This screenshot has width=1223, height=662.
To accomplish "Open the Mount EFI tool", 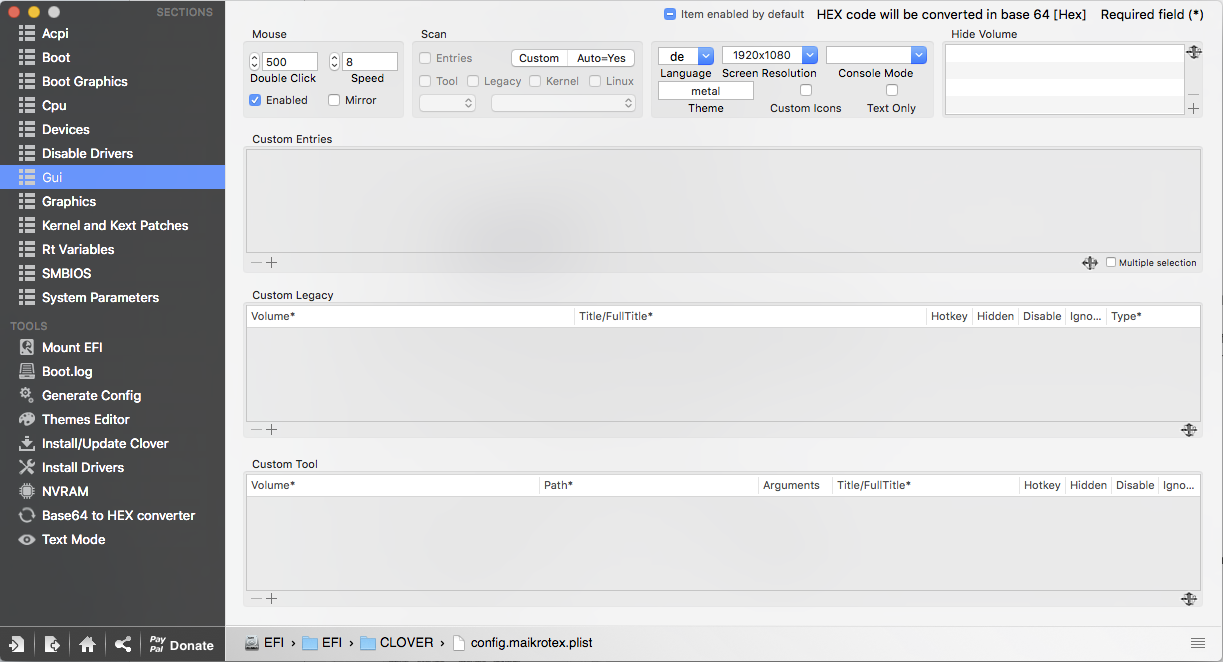I will tap(72, 347).
